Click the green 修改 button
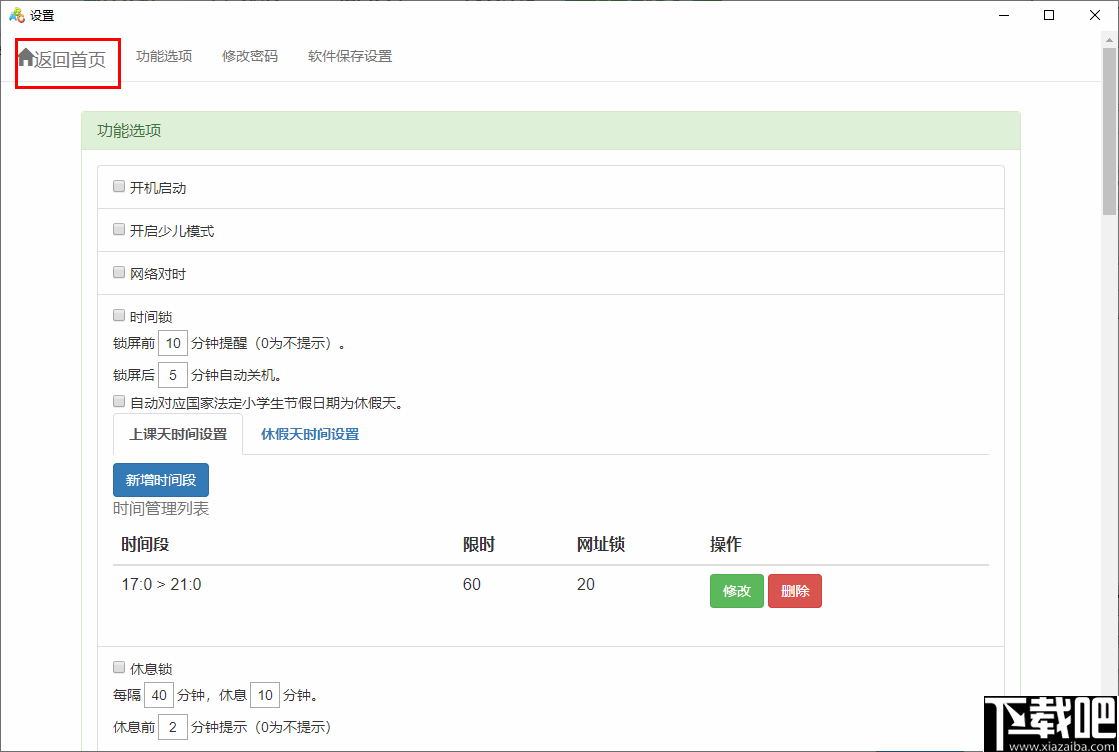 736,591
